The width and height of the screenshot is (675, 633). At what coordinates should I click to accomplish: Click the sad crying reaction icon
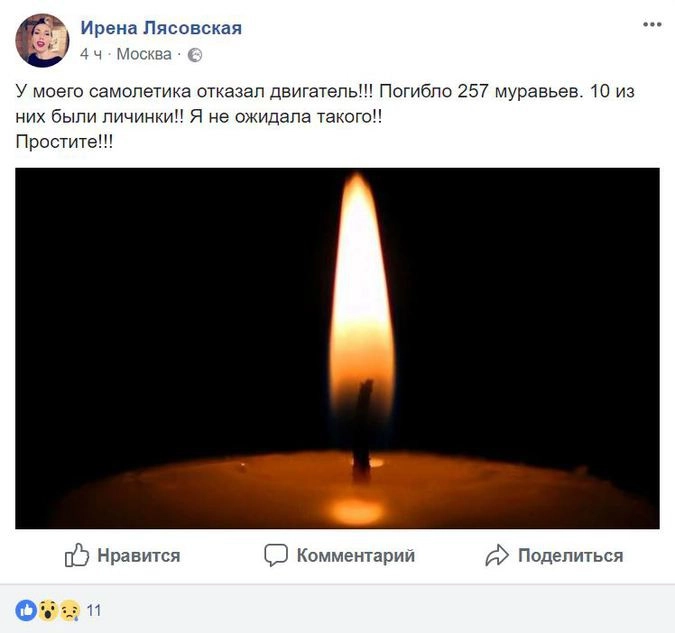(x=70, y=611)
